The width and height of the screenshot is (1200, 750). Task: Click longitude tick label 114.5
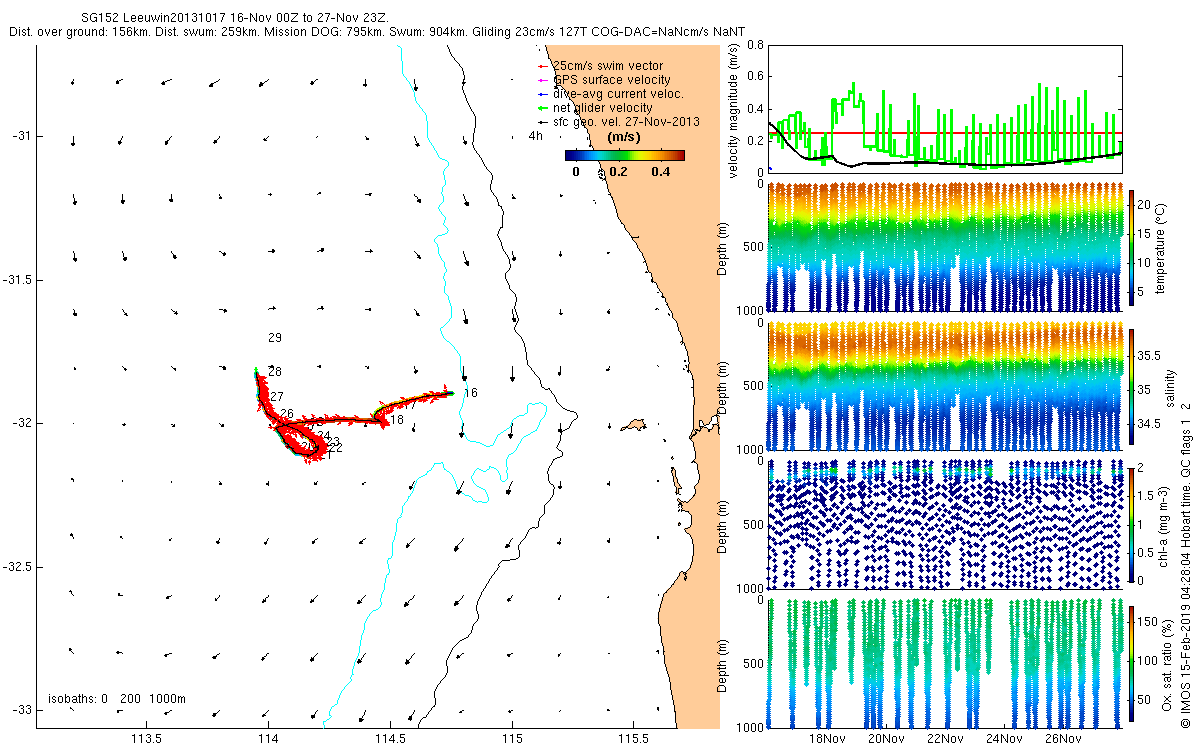click(x=390, y=740)
